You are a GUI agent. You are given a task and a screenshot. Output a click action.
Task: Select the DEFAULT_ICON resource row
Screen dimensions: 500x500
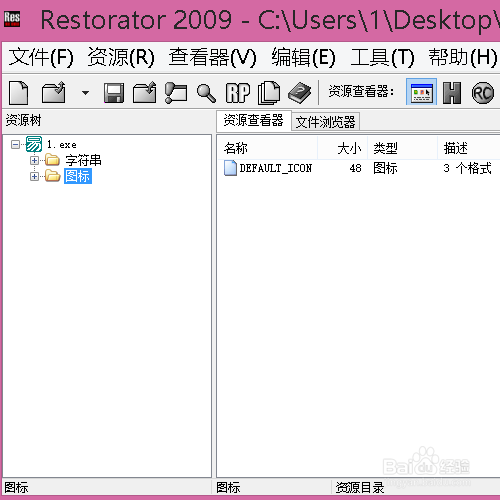tap(359, 168)
